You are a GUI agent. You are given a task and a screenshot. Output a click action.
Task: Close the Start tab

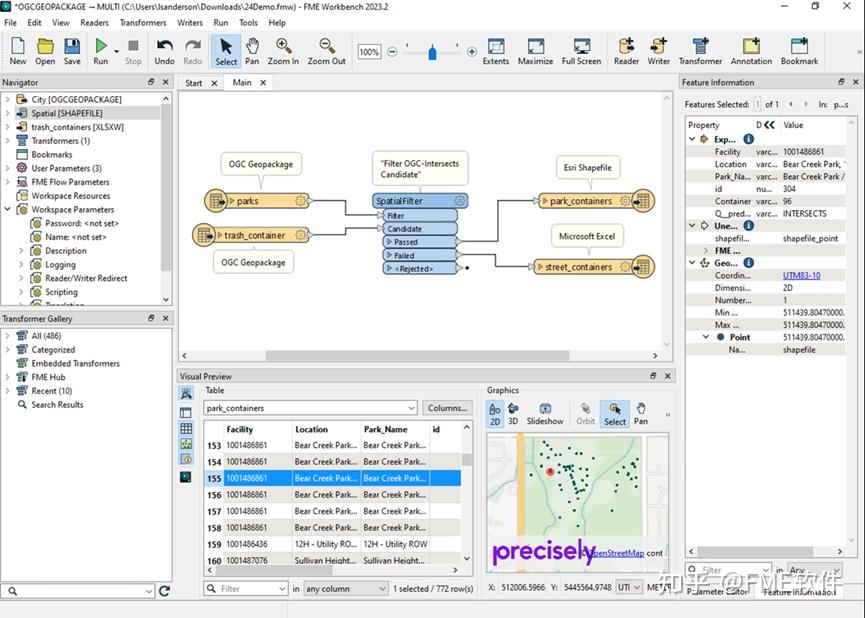pyautogui.click(x=214, y=83)
